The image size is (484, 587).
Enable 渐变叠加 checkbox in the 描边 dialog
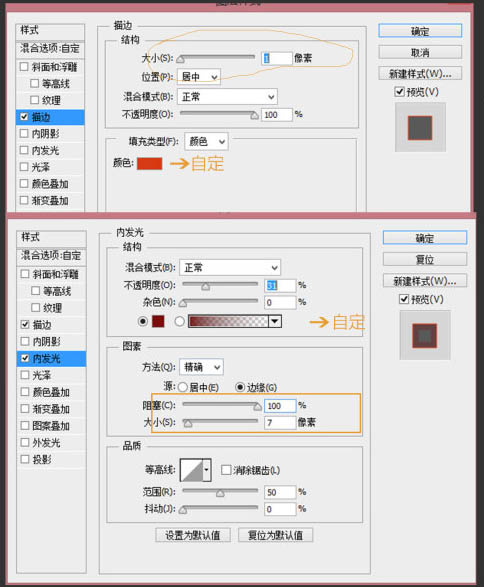click(x=24, y=200)
